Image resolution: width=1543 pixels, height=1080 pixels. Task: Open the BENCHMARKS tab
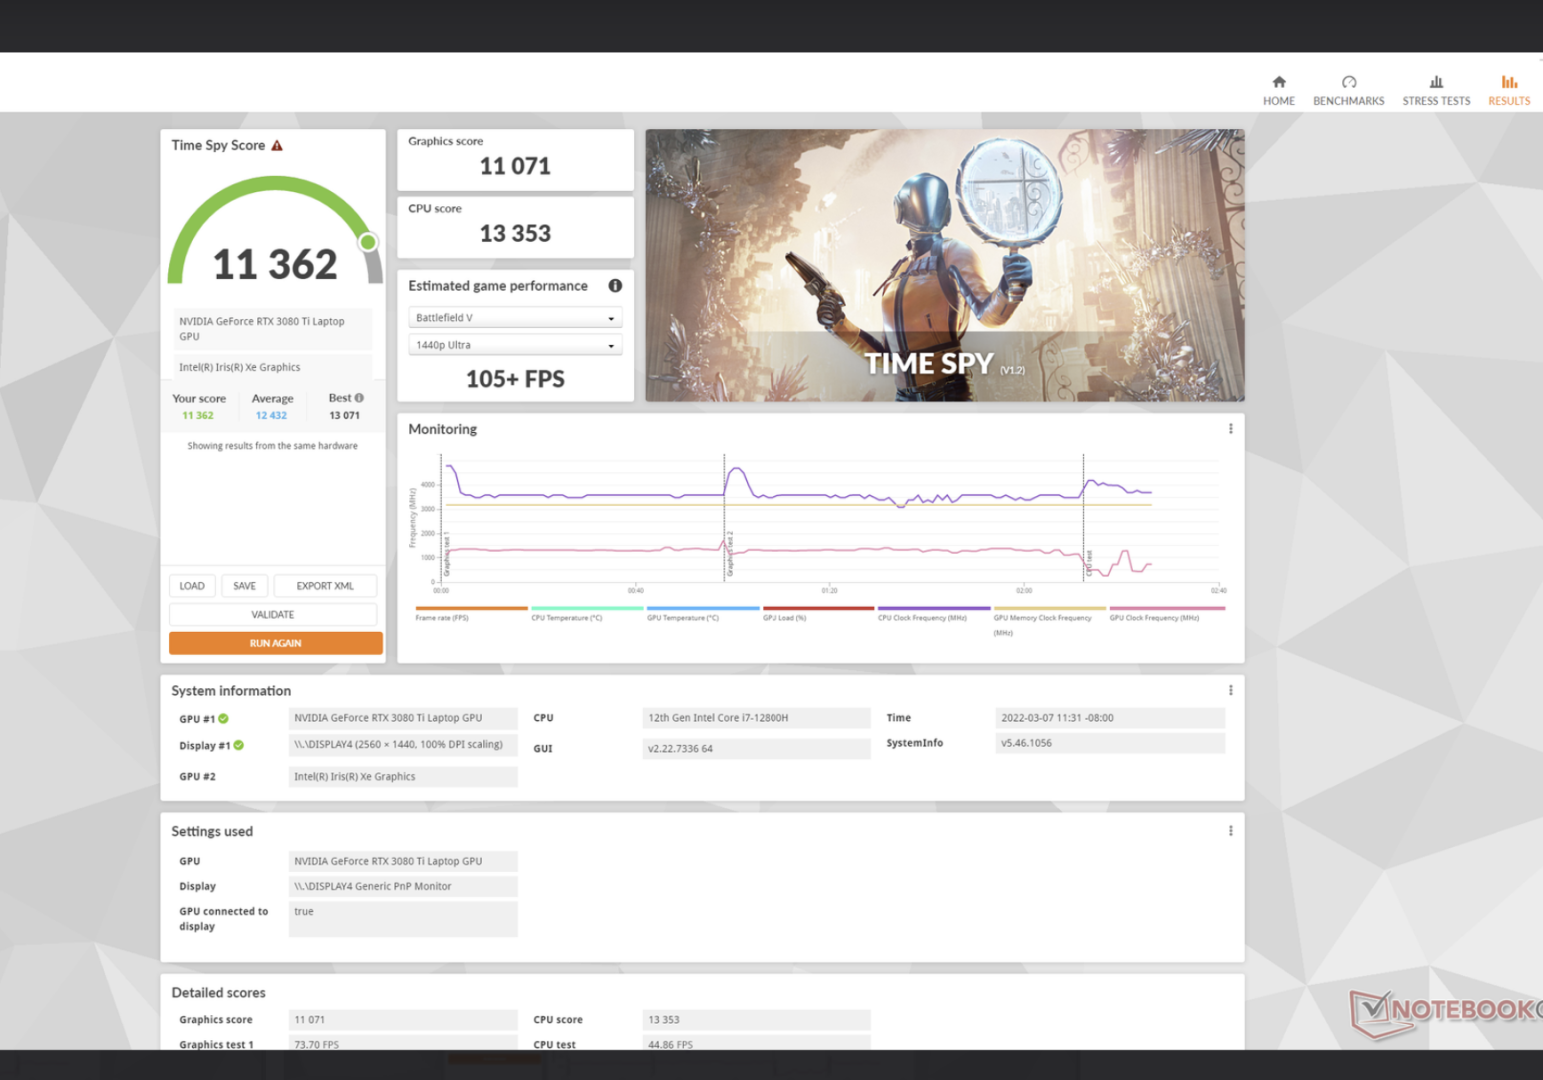coord(1348,90)
